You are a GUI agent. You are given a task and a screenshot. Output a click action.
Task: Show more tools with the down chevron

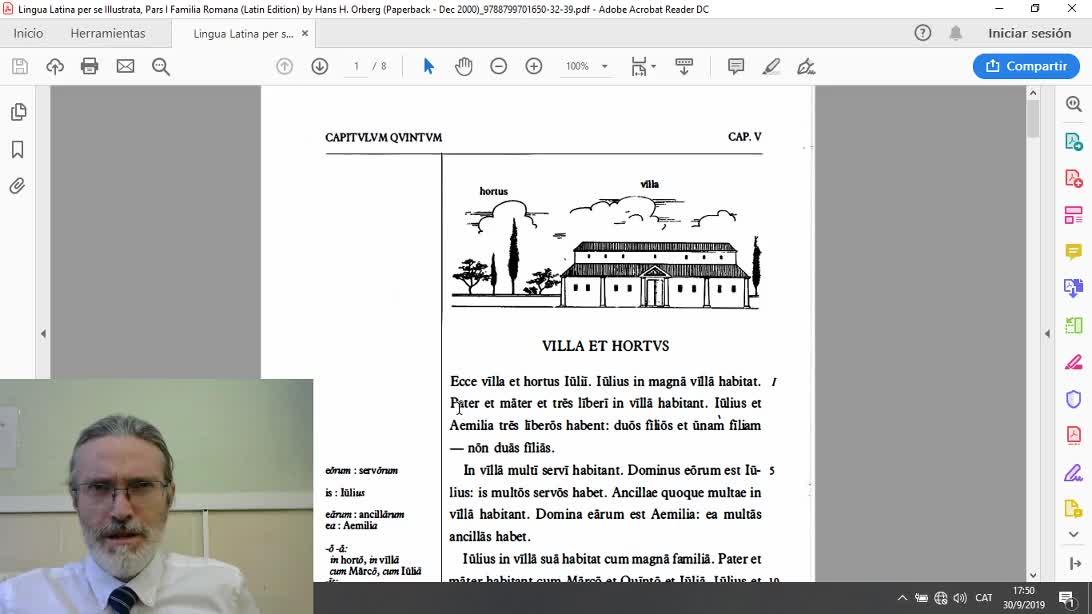(x=1073, y=535)
